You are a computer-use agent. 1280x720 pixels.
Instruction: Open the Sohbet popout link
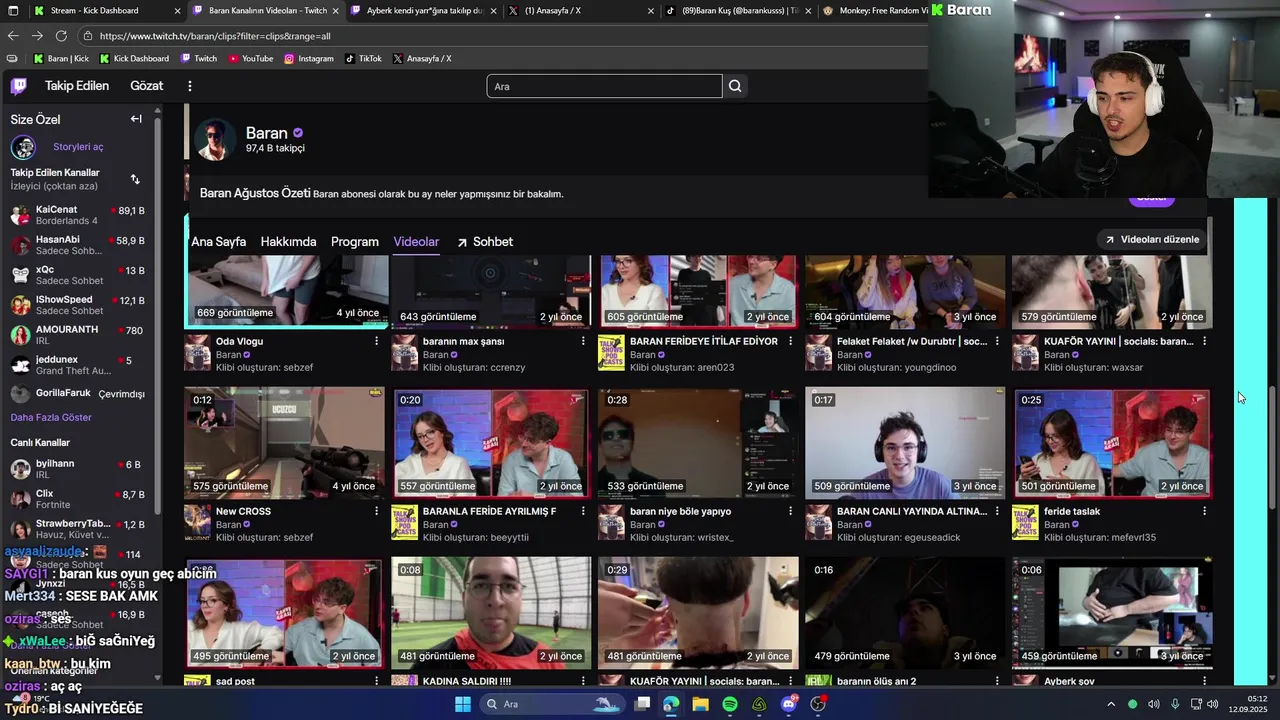(485, 242)
